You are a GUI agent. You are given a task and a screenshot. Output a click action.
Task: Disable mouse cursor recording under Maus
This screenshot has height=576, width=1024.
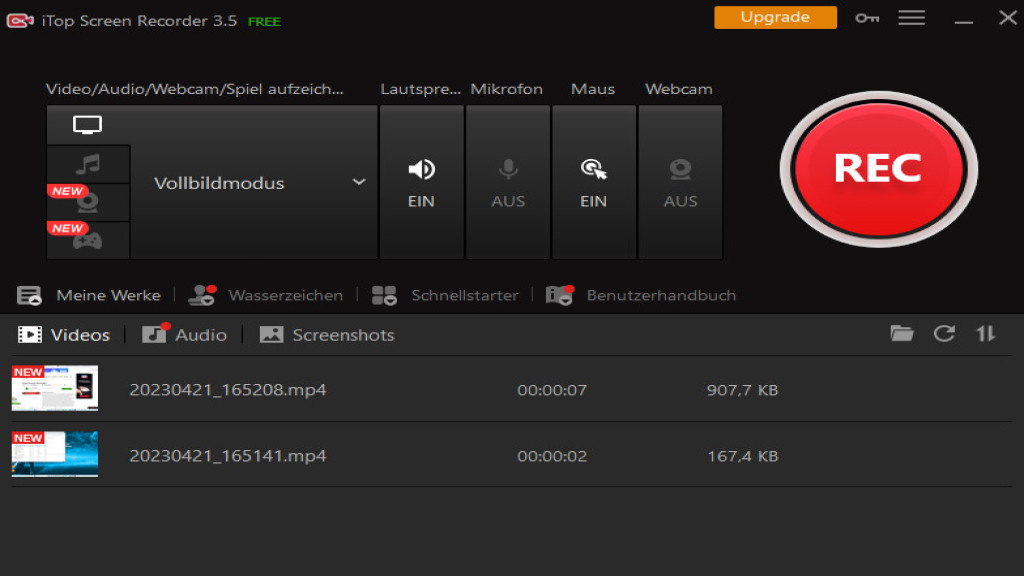tap(593, 182)
